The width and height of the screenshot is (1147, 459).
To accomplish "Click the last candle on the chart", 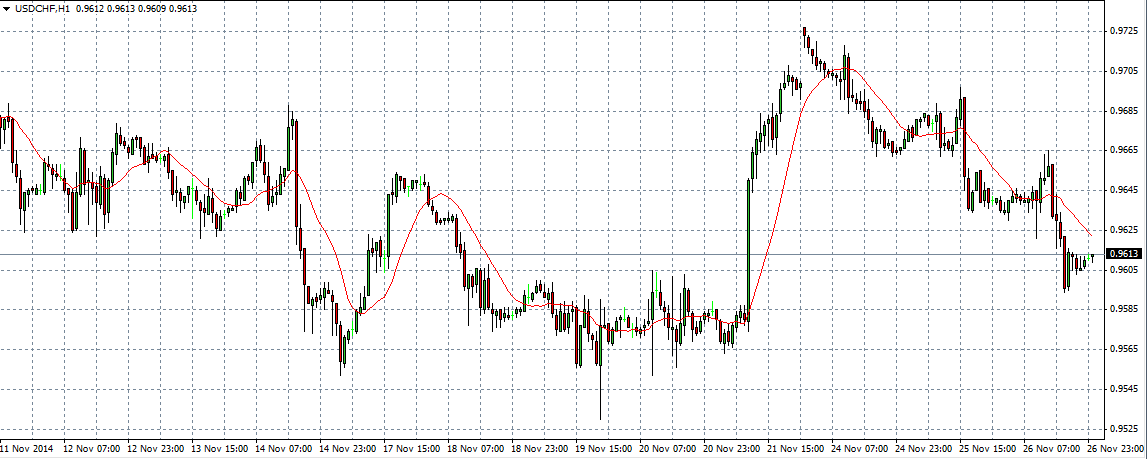I will [x=1092, y=257].
